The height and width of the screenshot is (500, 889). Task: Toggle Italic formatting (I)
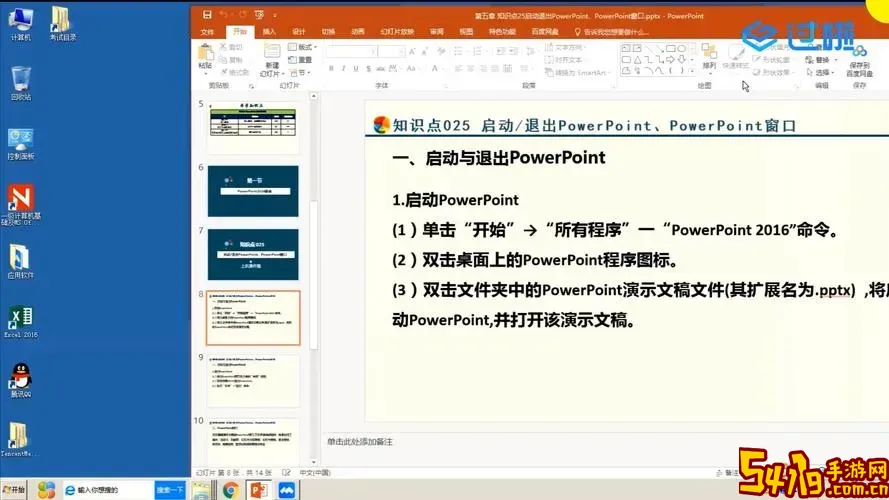[344, 69]
